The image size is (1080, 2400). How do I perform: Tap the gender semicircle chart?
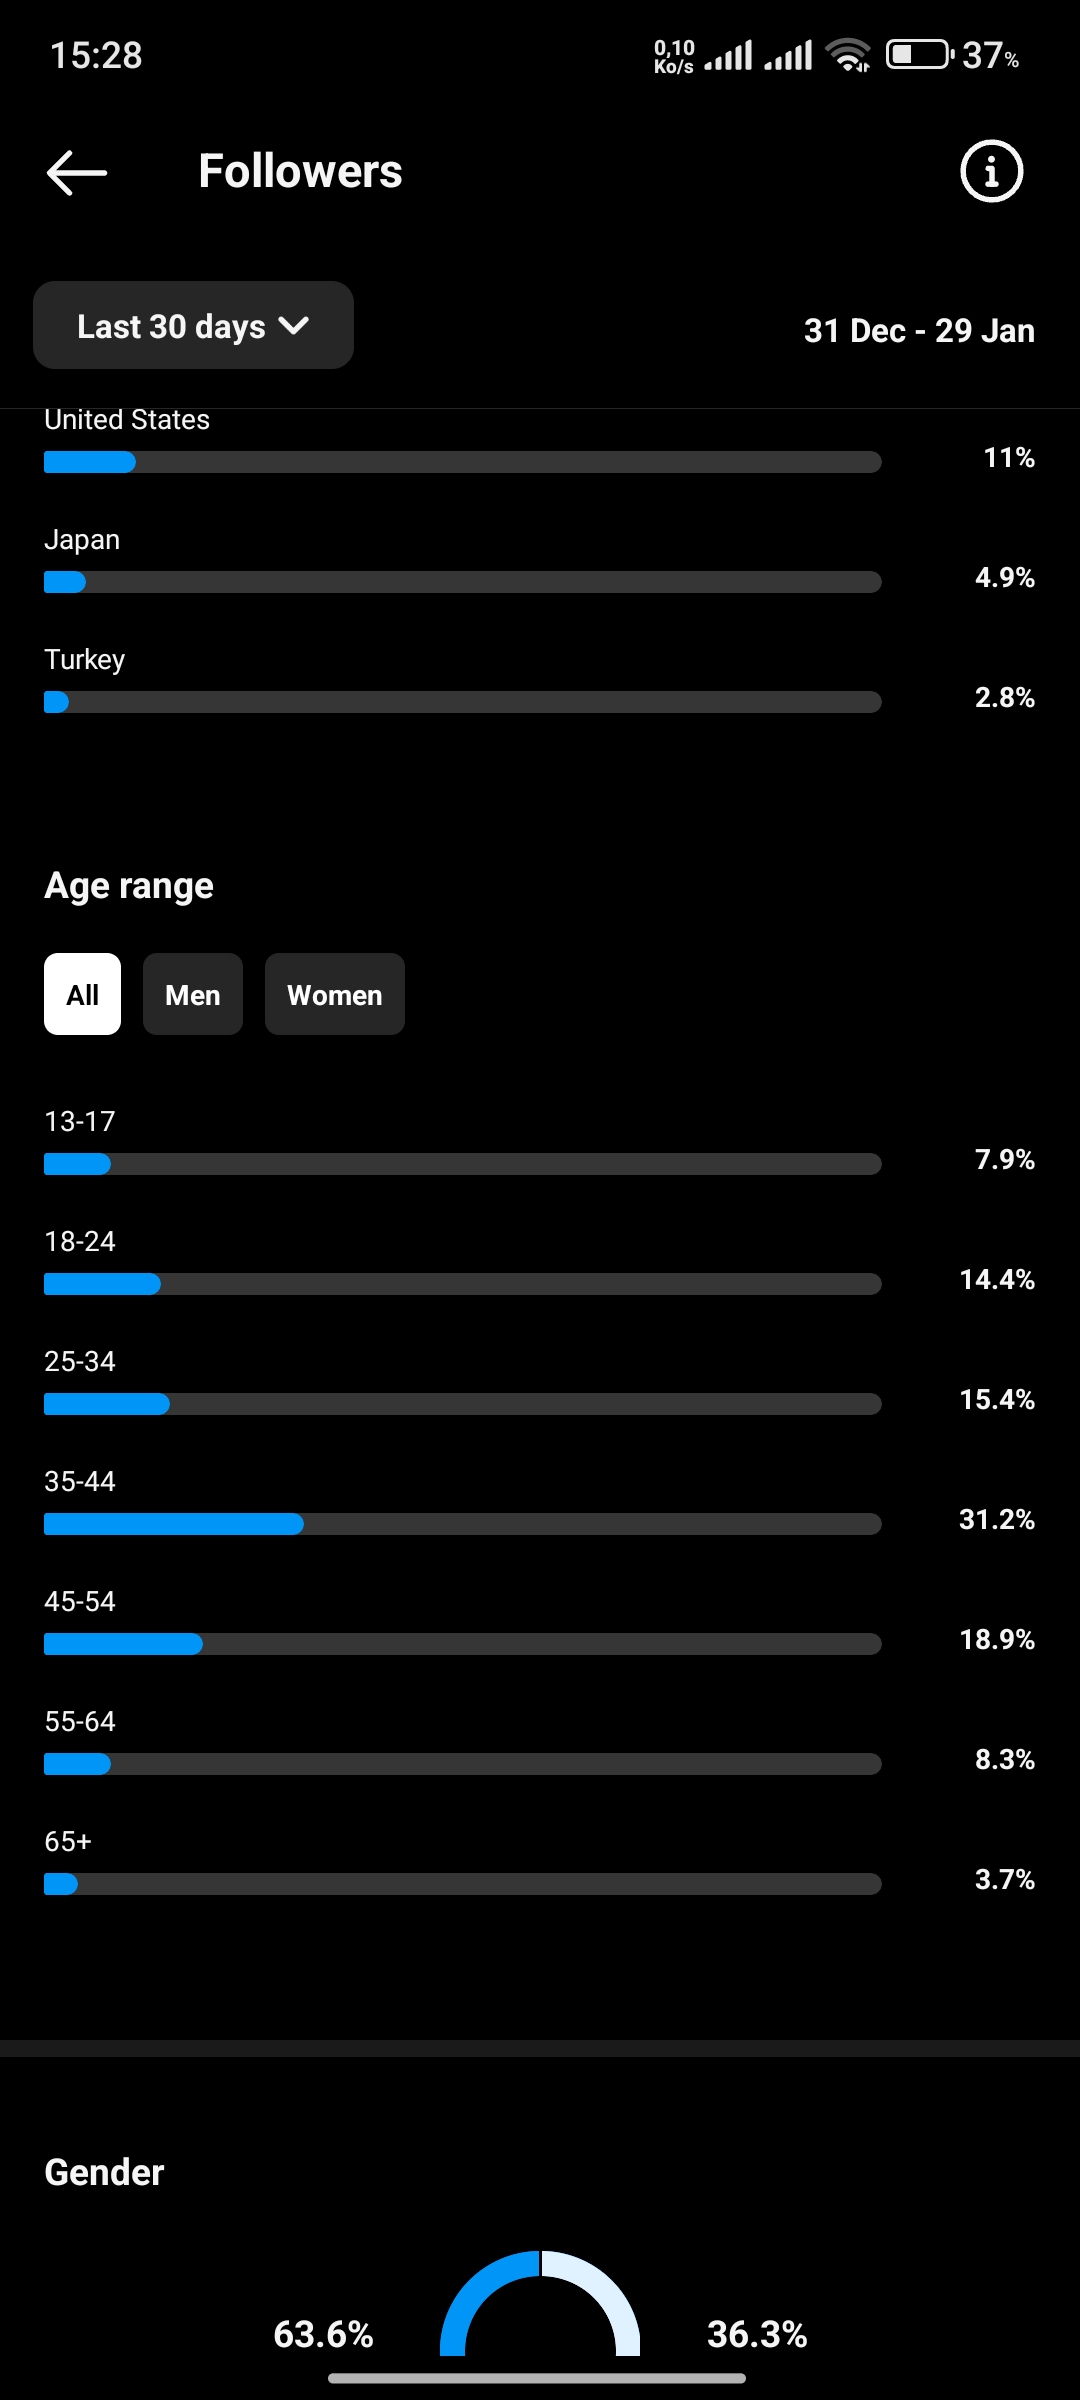(540, 2303)
